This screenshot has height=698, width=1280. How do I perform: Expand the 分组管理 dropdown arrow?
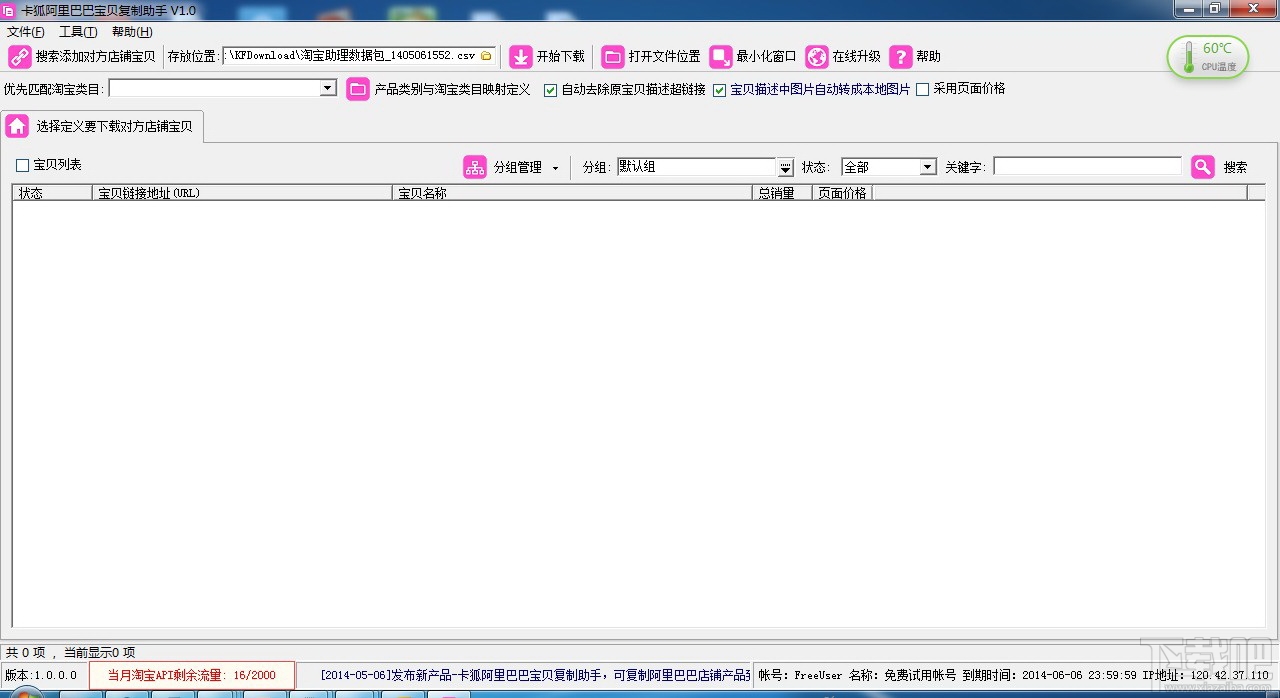point(555,168)
